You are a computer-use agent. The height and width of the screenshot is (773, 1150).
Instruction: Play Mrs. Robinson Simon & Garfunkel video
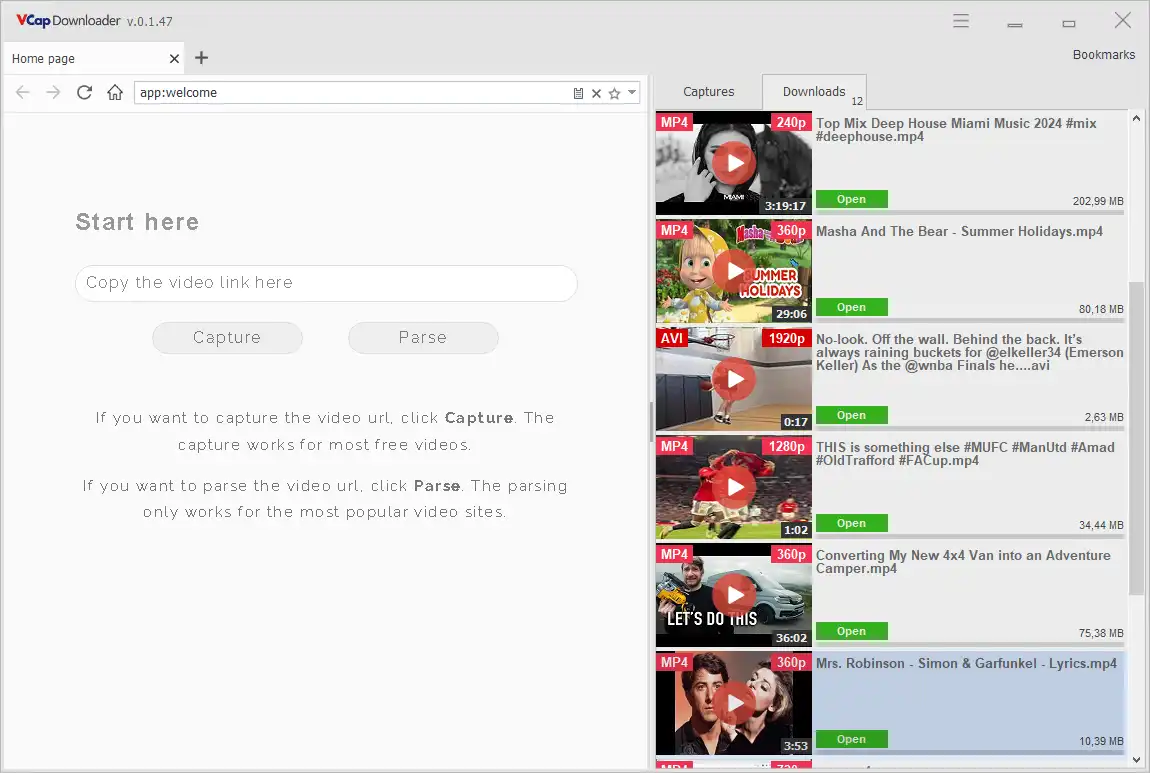tap(734, 703)
